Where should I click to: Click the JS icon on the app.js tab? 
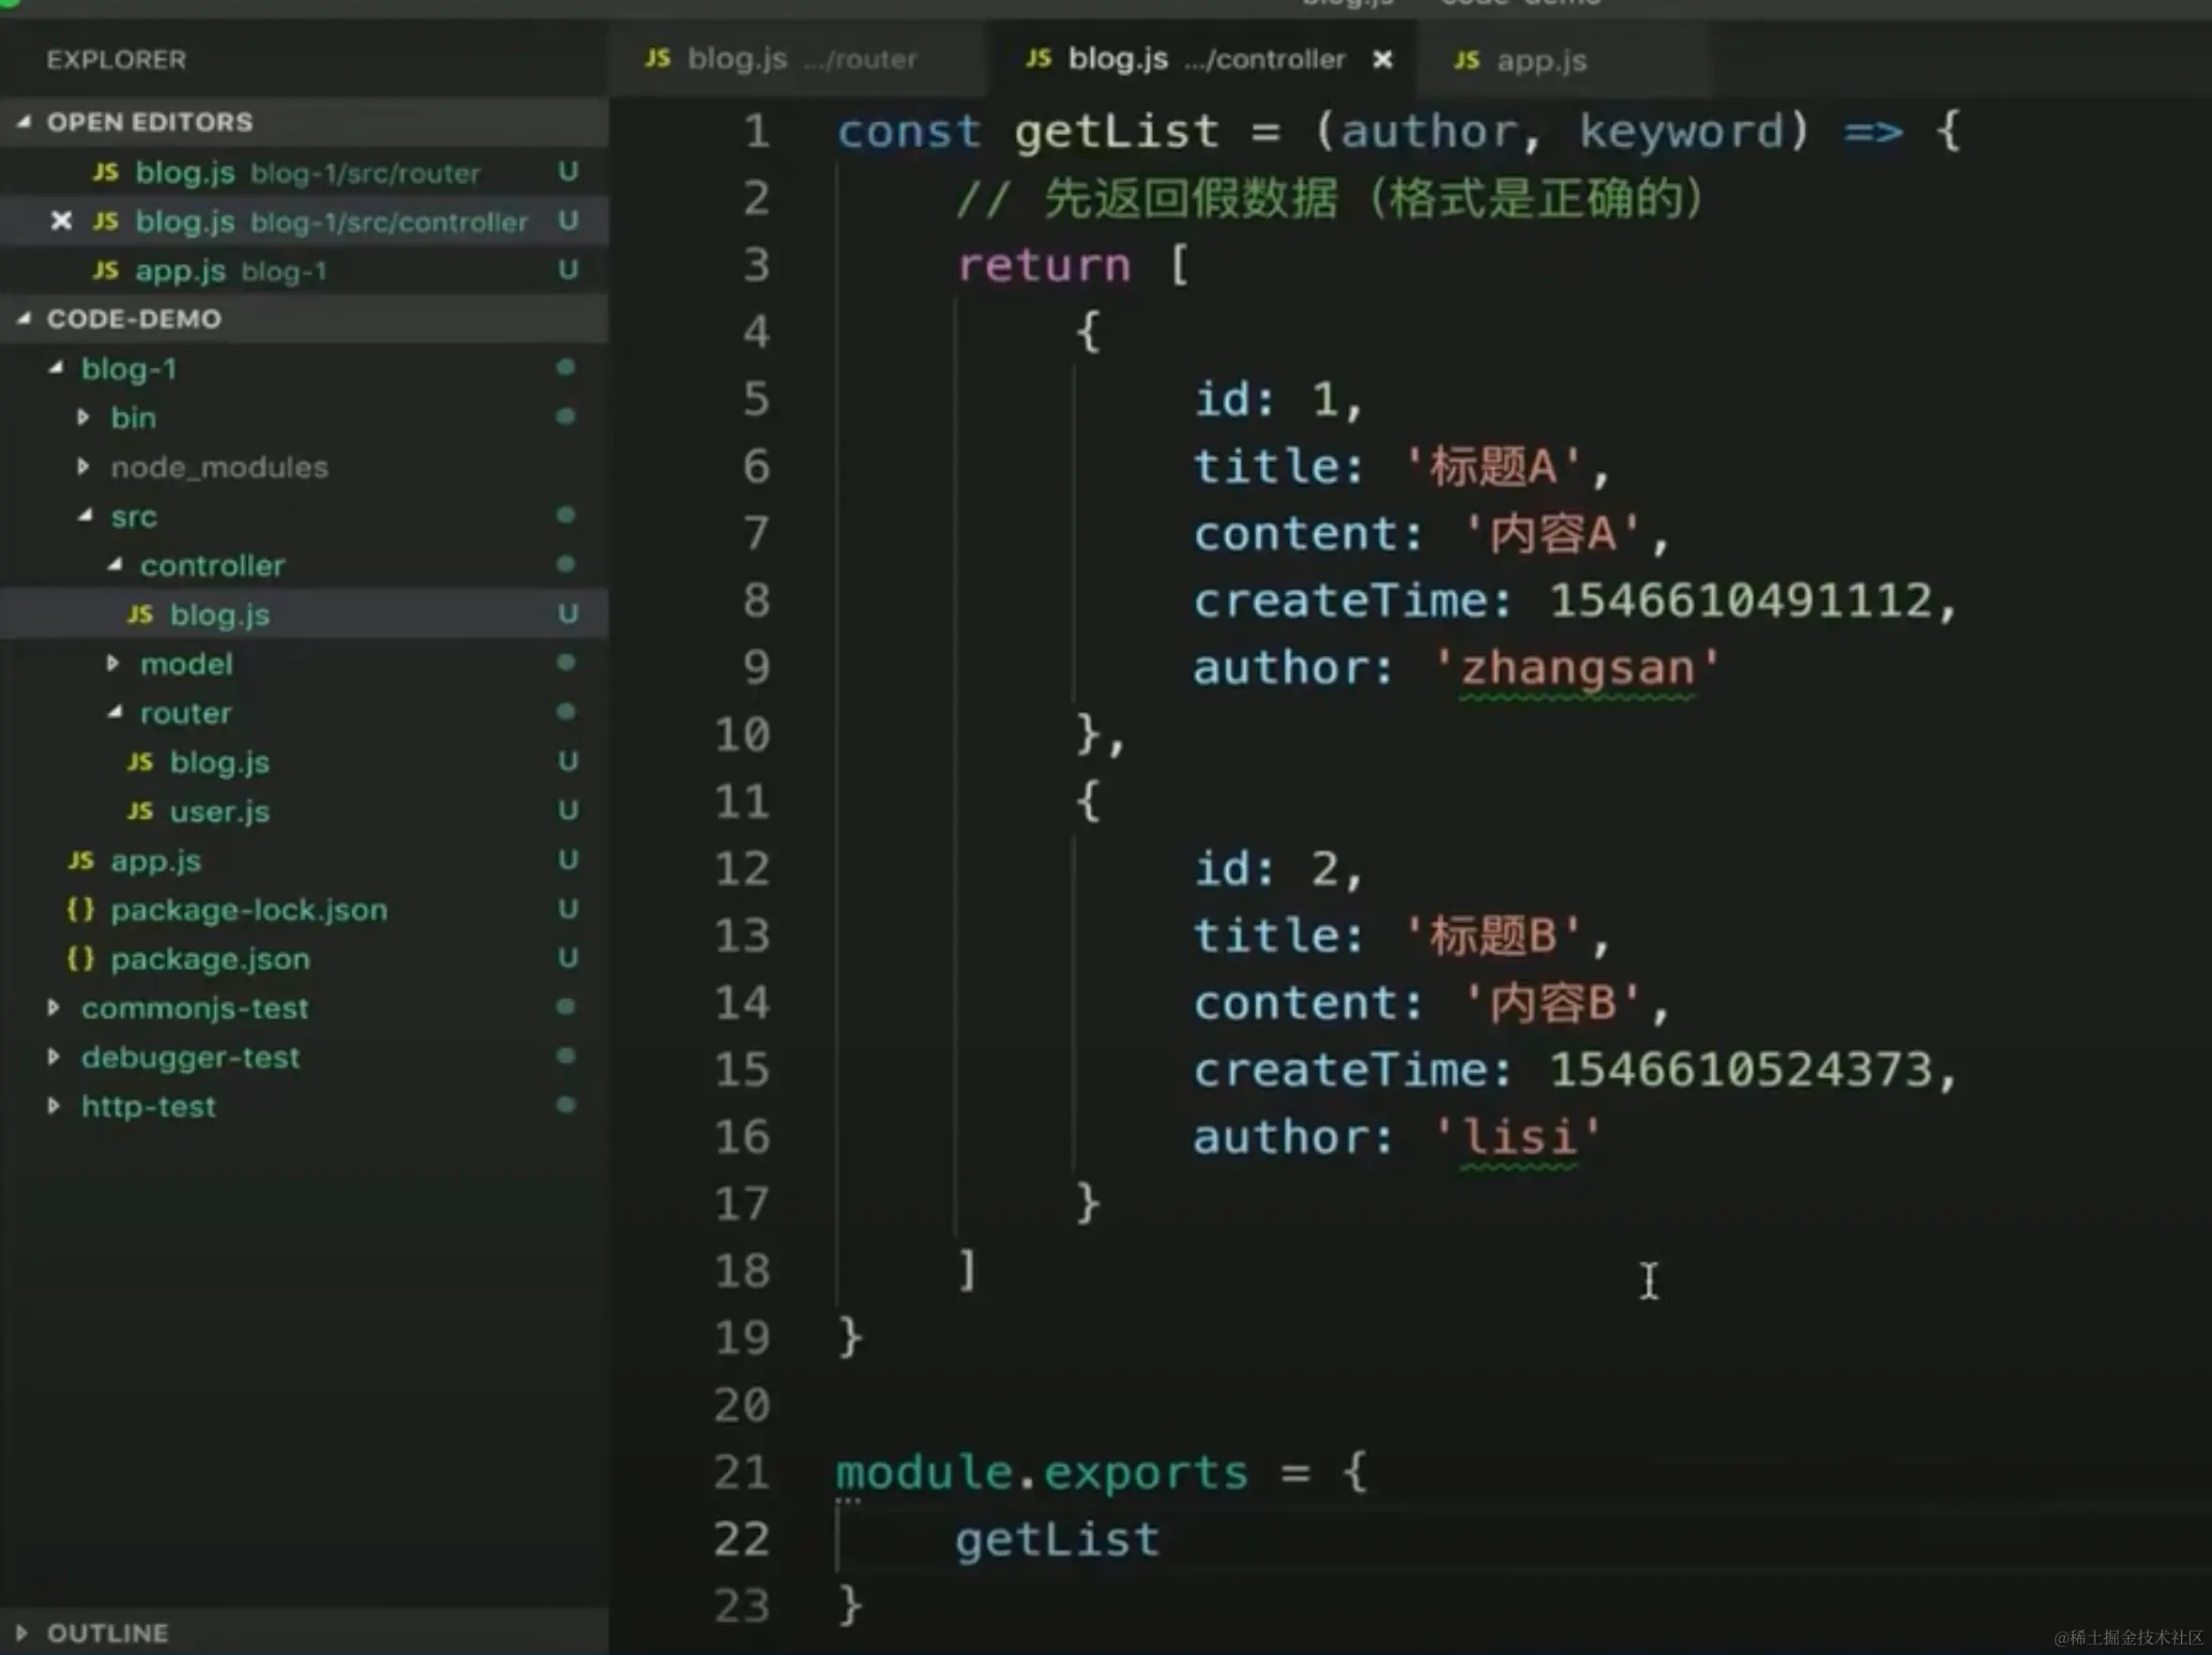pyautogui.click(x=1466, y=60)
